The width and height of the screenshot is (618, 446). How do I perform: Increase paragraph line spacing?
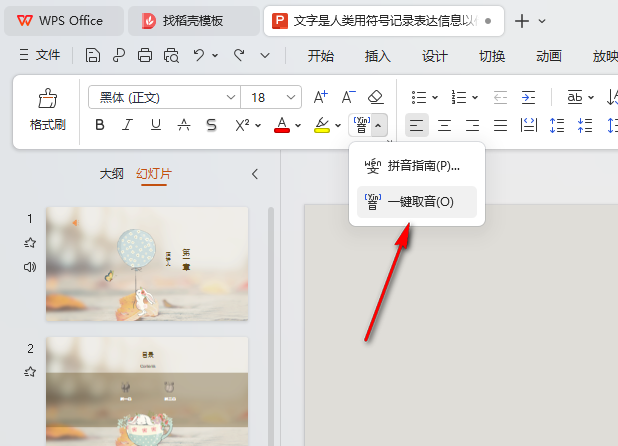tap(557, 125)
